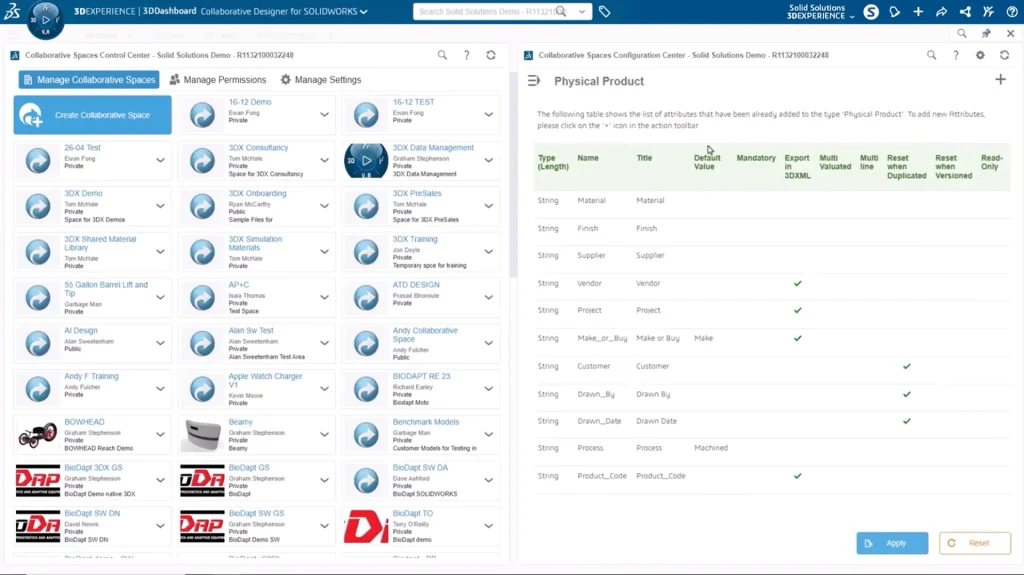Expand the 3DX Training space chevron
The width and height of the screenshot is (1024, 575).
pyautogui.click(x=488, y=252)
